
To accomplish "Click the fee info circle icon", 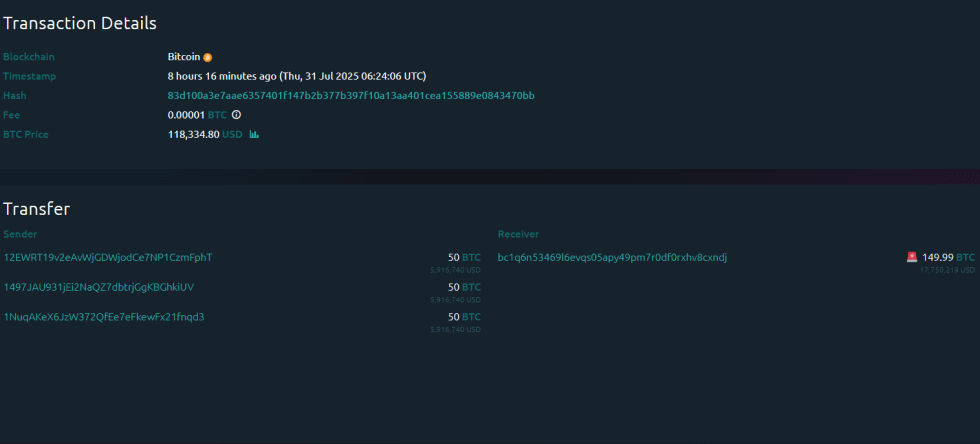I will 236,115.
